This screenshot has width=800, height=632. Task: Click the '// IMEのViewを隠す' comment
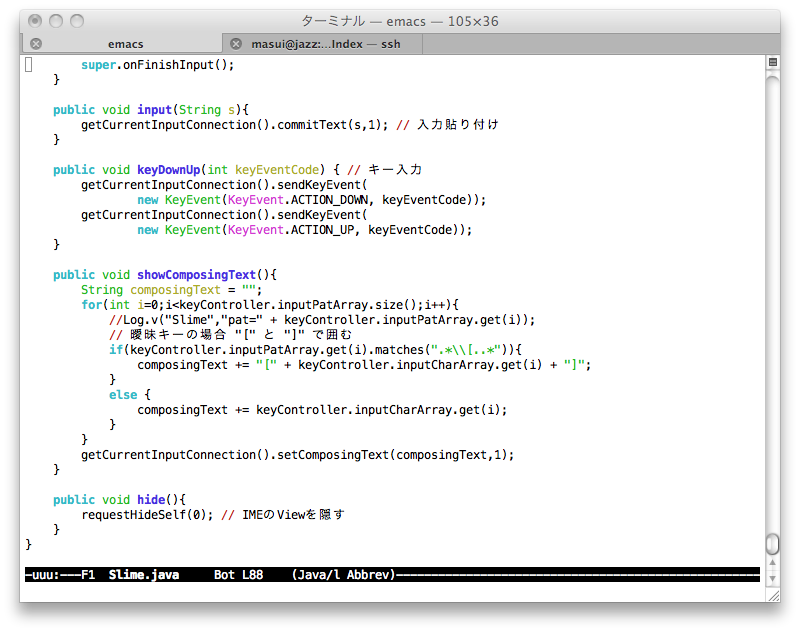[283, 515]
